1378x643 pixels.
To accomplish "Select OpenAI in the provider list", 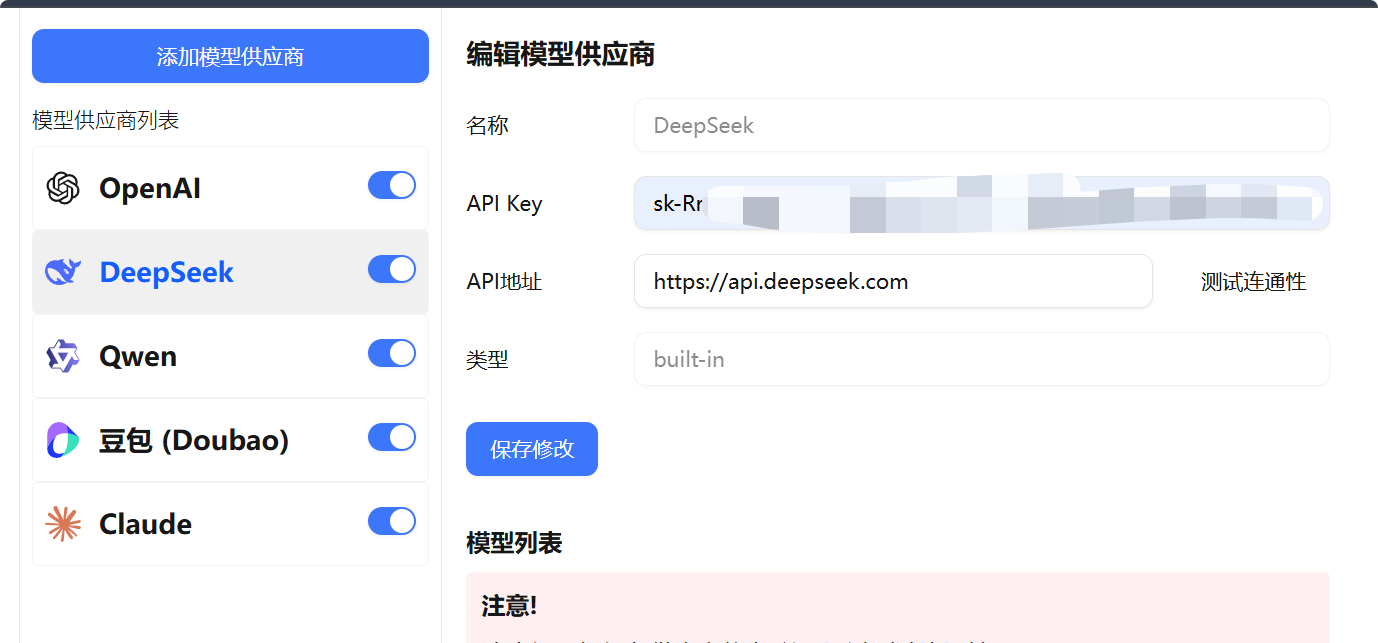I will (150, 188).
